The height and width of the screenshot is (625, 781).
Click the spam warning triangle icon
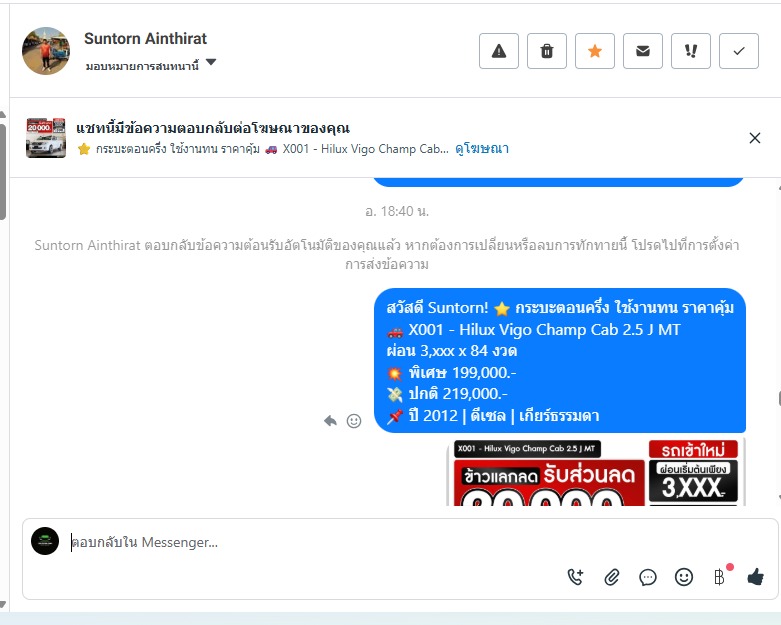499,51
